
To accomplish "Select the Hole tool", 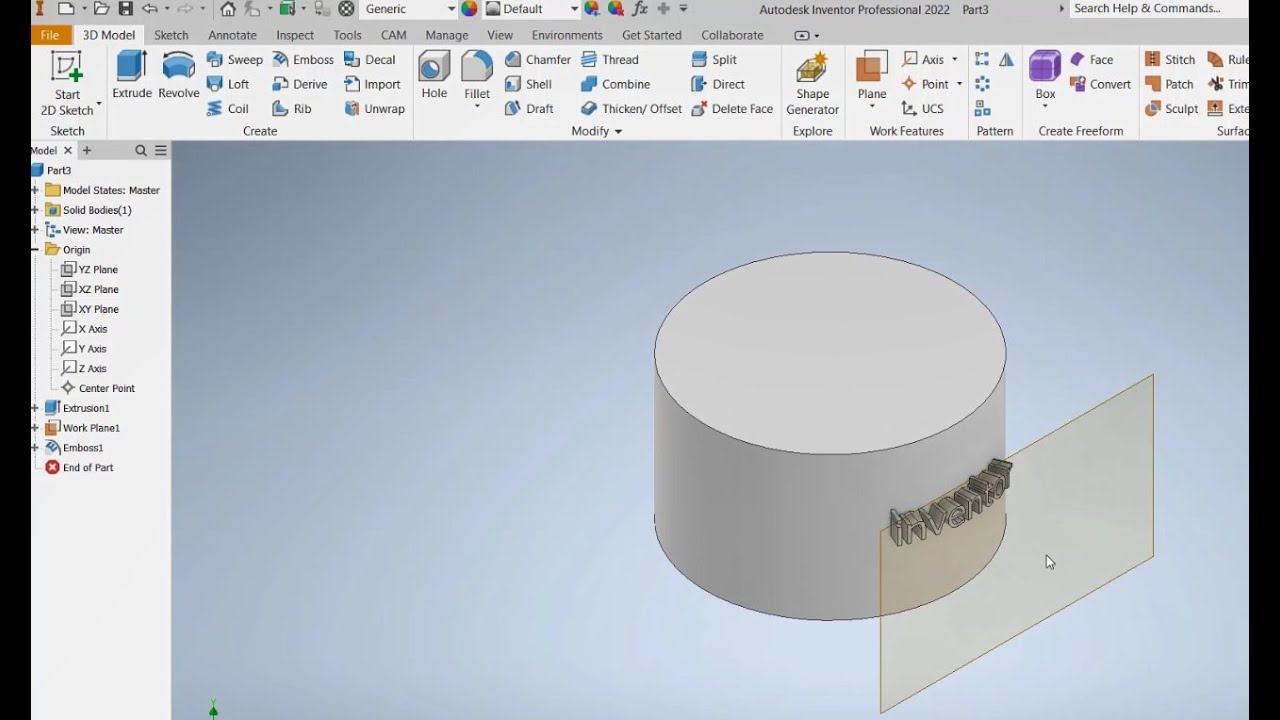I will (x=434, y=75).
